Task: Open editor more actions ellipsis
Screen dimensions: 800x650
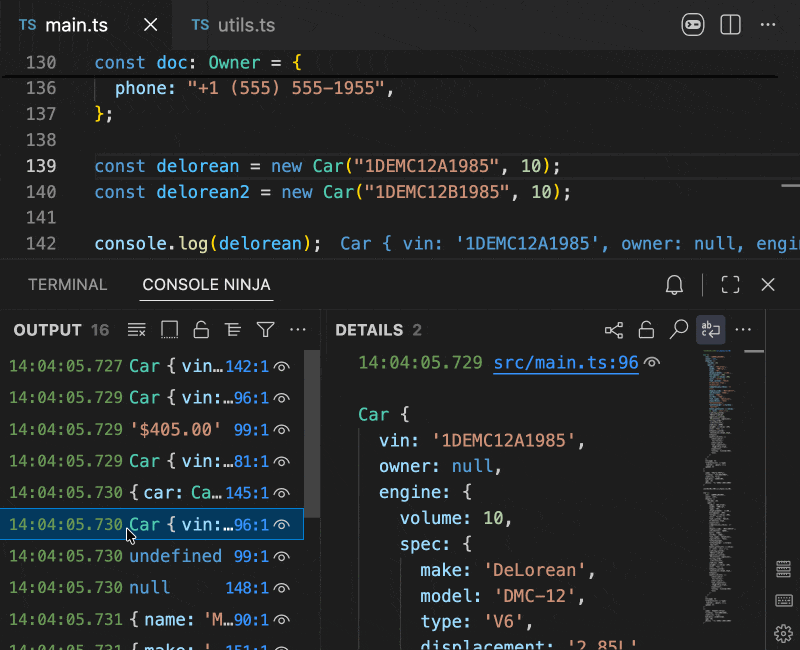Action: (x=767, y=24)
